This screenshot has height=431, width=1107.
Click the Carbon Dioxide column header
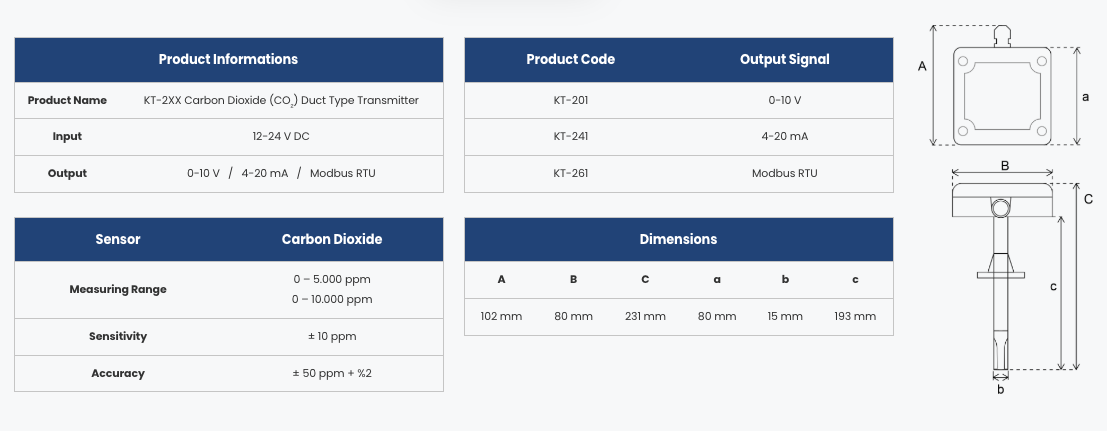[x=332, y=240]
